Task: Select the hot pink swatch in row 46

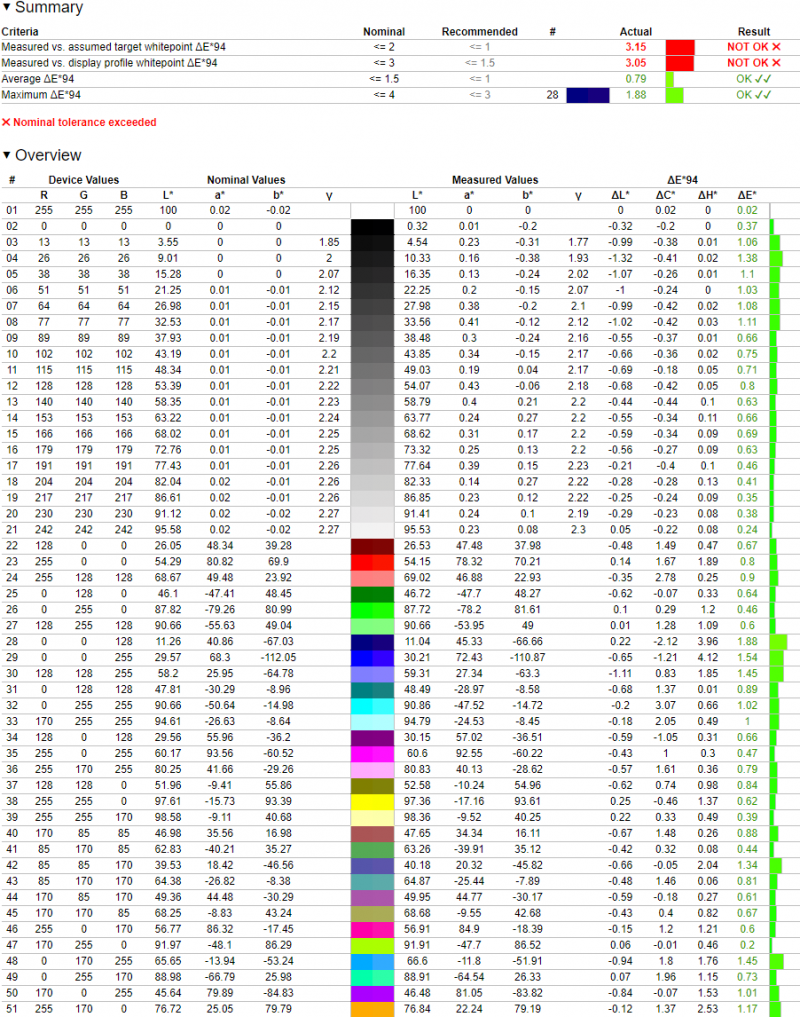Action: (x=372, y=929)
